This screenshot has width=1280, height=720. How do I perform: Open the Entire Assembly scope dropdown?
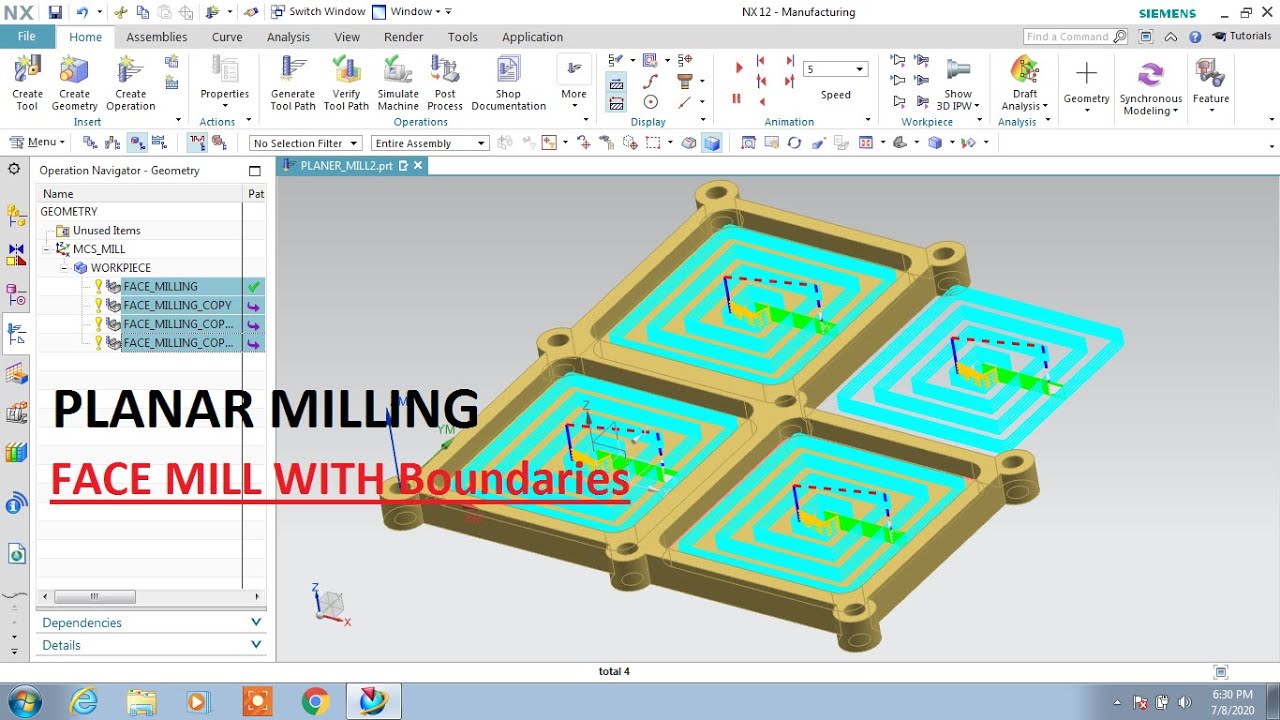pos(430,143)
